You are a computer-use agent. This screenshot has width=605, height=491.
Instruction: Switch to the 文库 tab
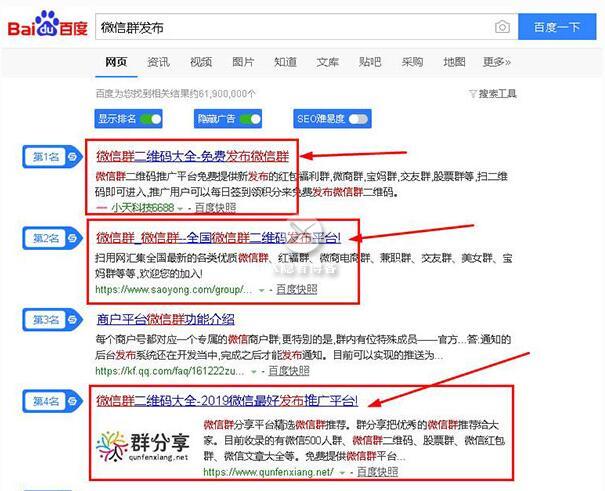(x=327, y=62)
